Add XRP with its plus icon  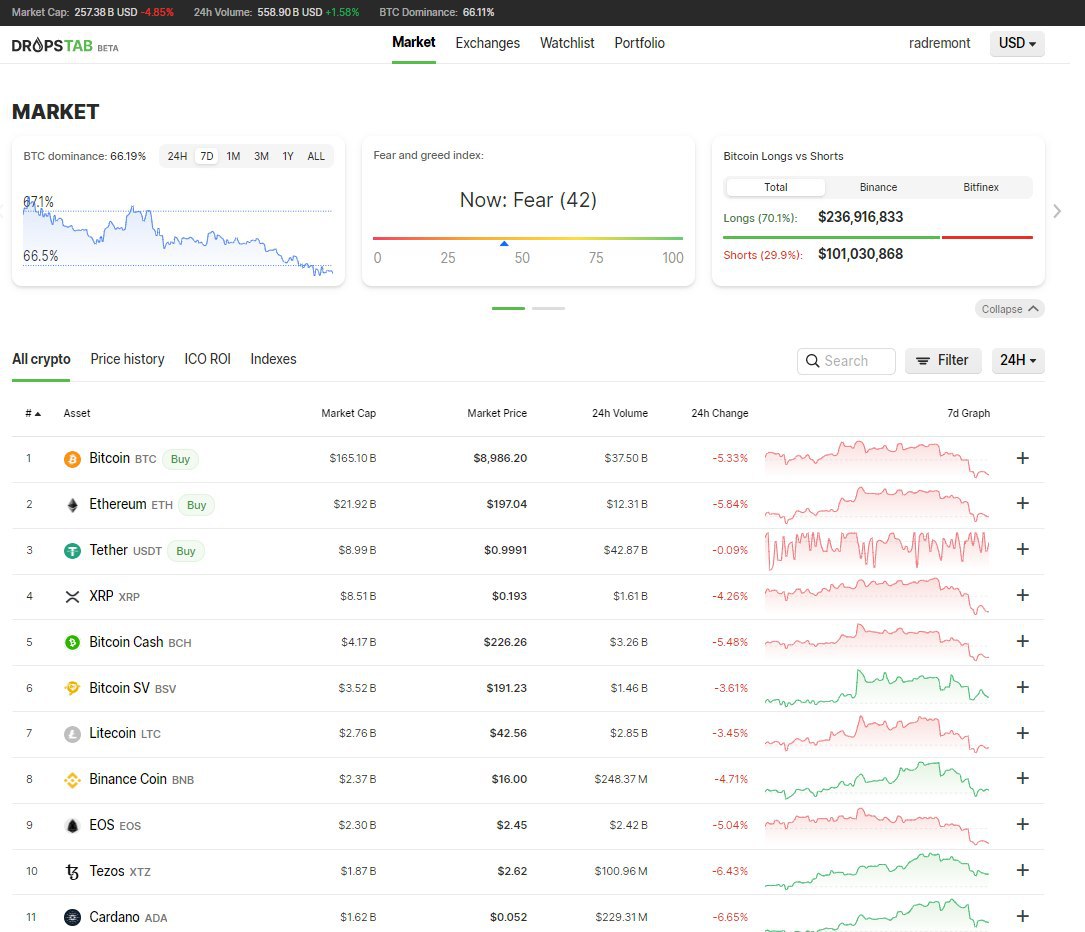[x=1022, y=595]
